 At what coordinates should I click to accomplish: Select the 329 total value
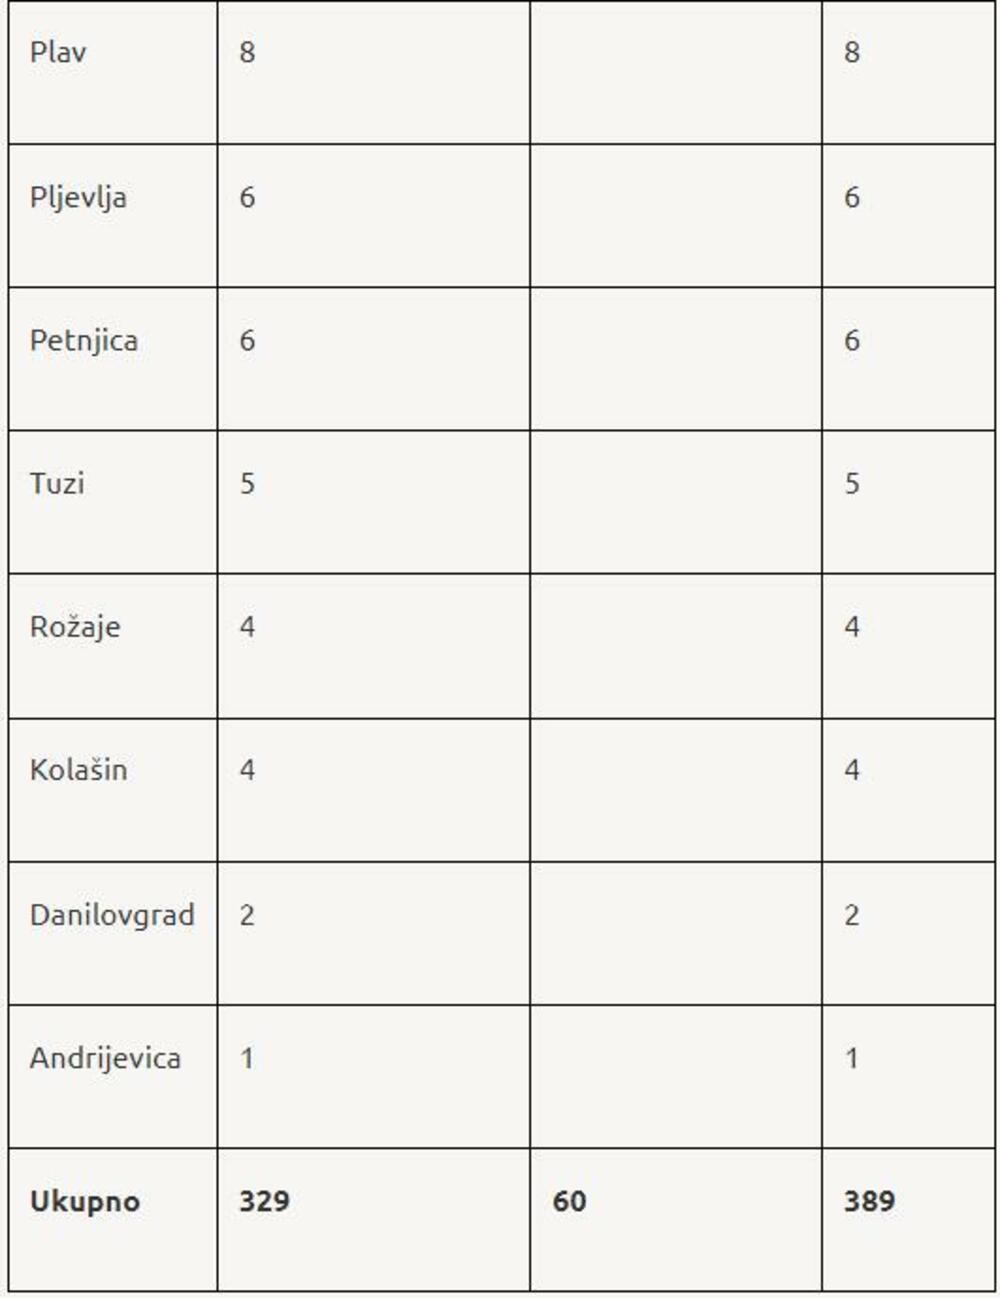pyautogui.click(x=264, y=1201)
